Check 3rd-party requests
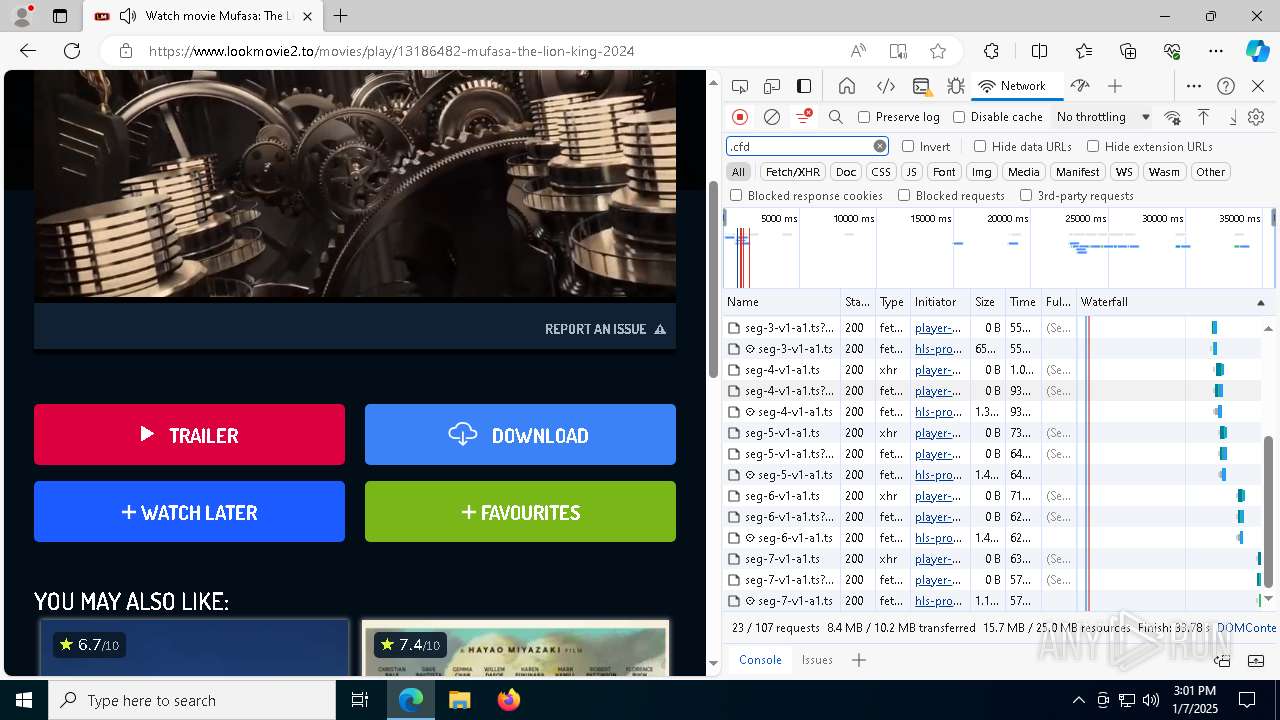The width and height of the screenshot is (1280, 720). pos(1026,196)
